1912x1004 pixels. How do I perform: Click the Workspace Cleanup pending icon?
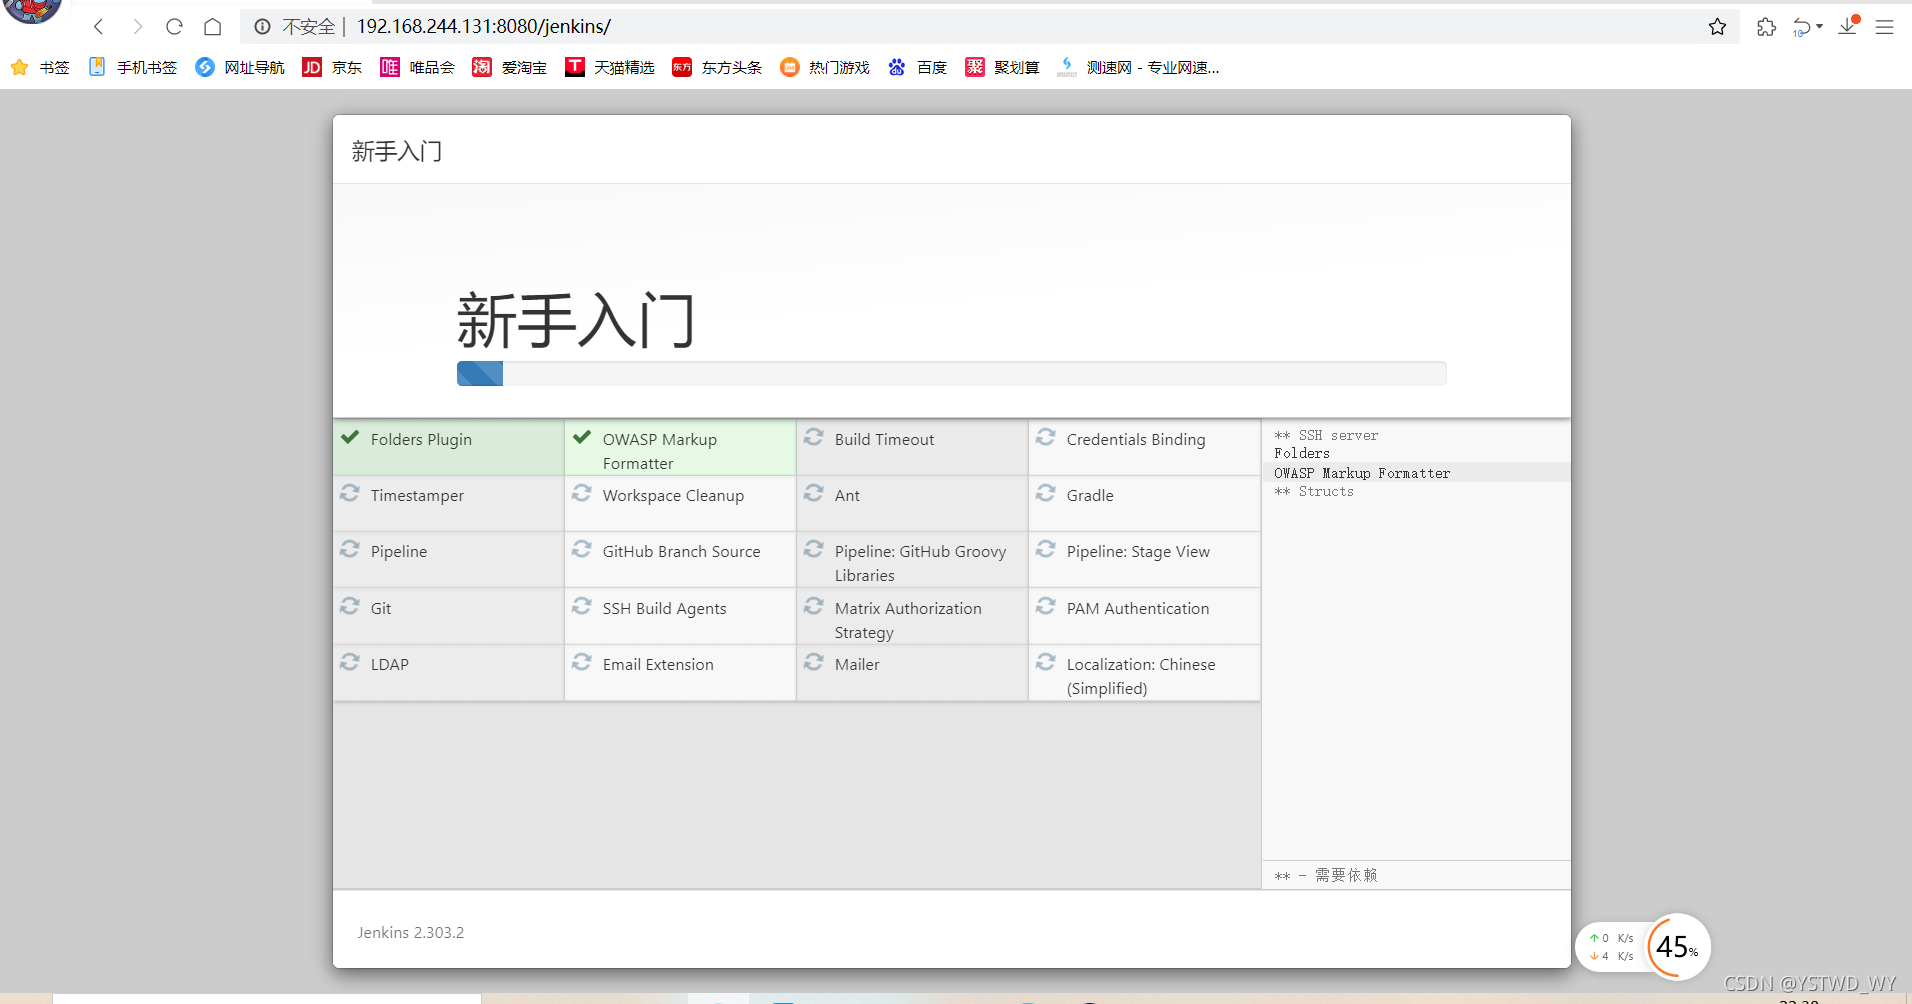(x=582, y=493)
